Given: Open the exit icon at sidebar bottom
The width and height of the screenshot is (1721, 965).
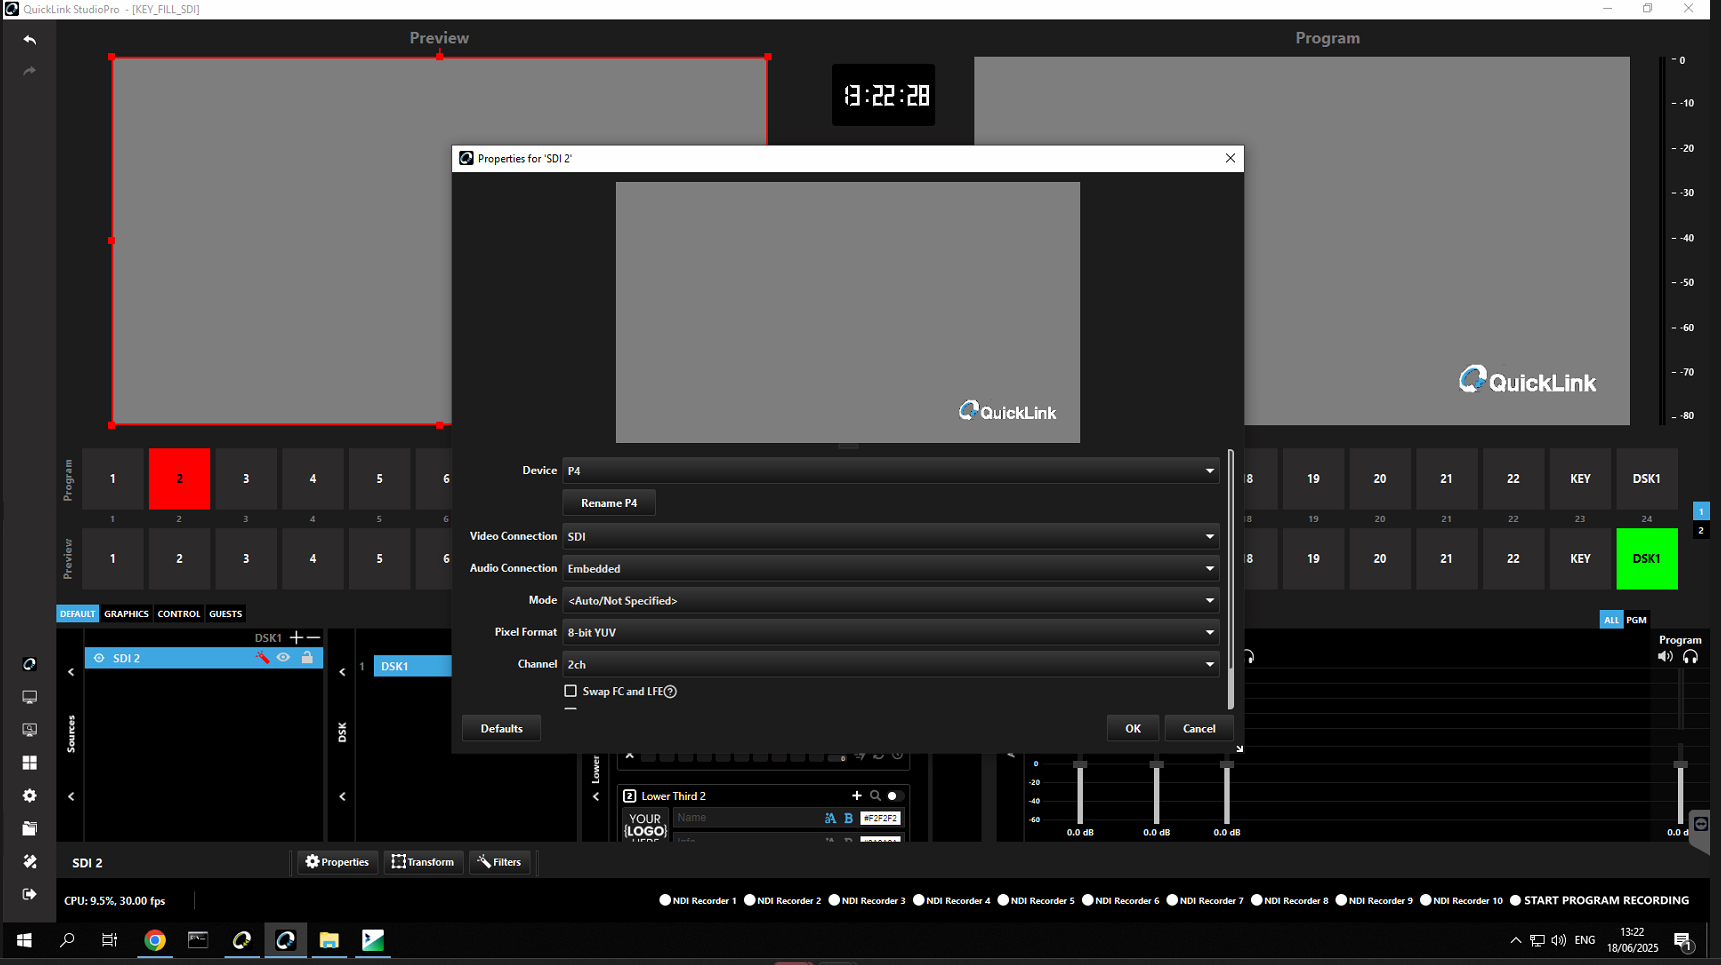Looking at the screenshot, I should pyautogui.click(x=30, y=894).
